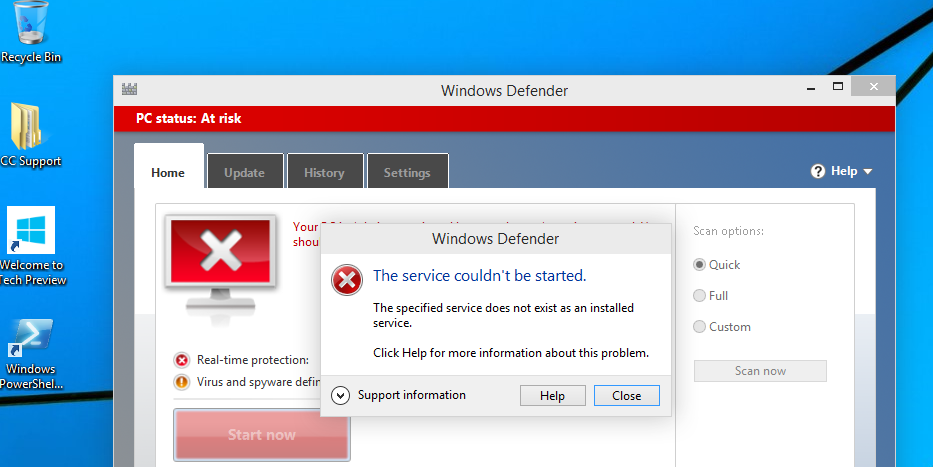Click the Close button in error dialog
This screenshot has width=933, height=467.
tap(627, 396)
